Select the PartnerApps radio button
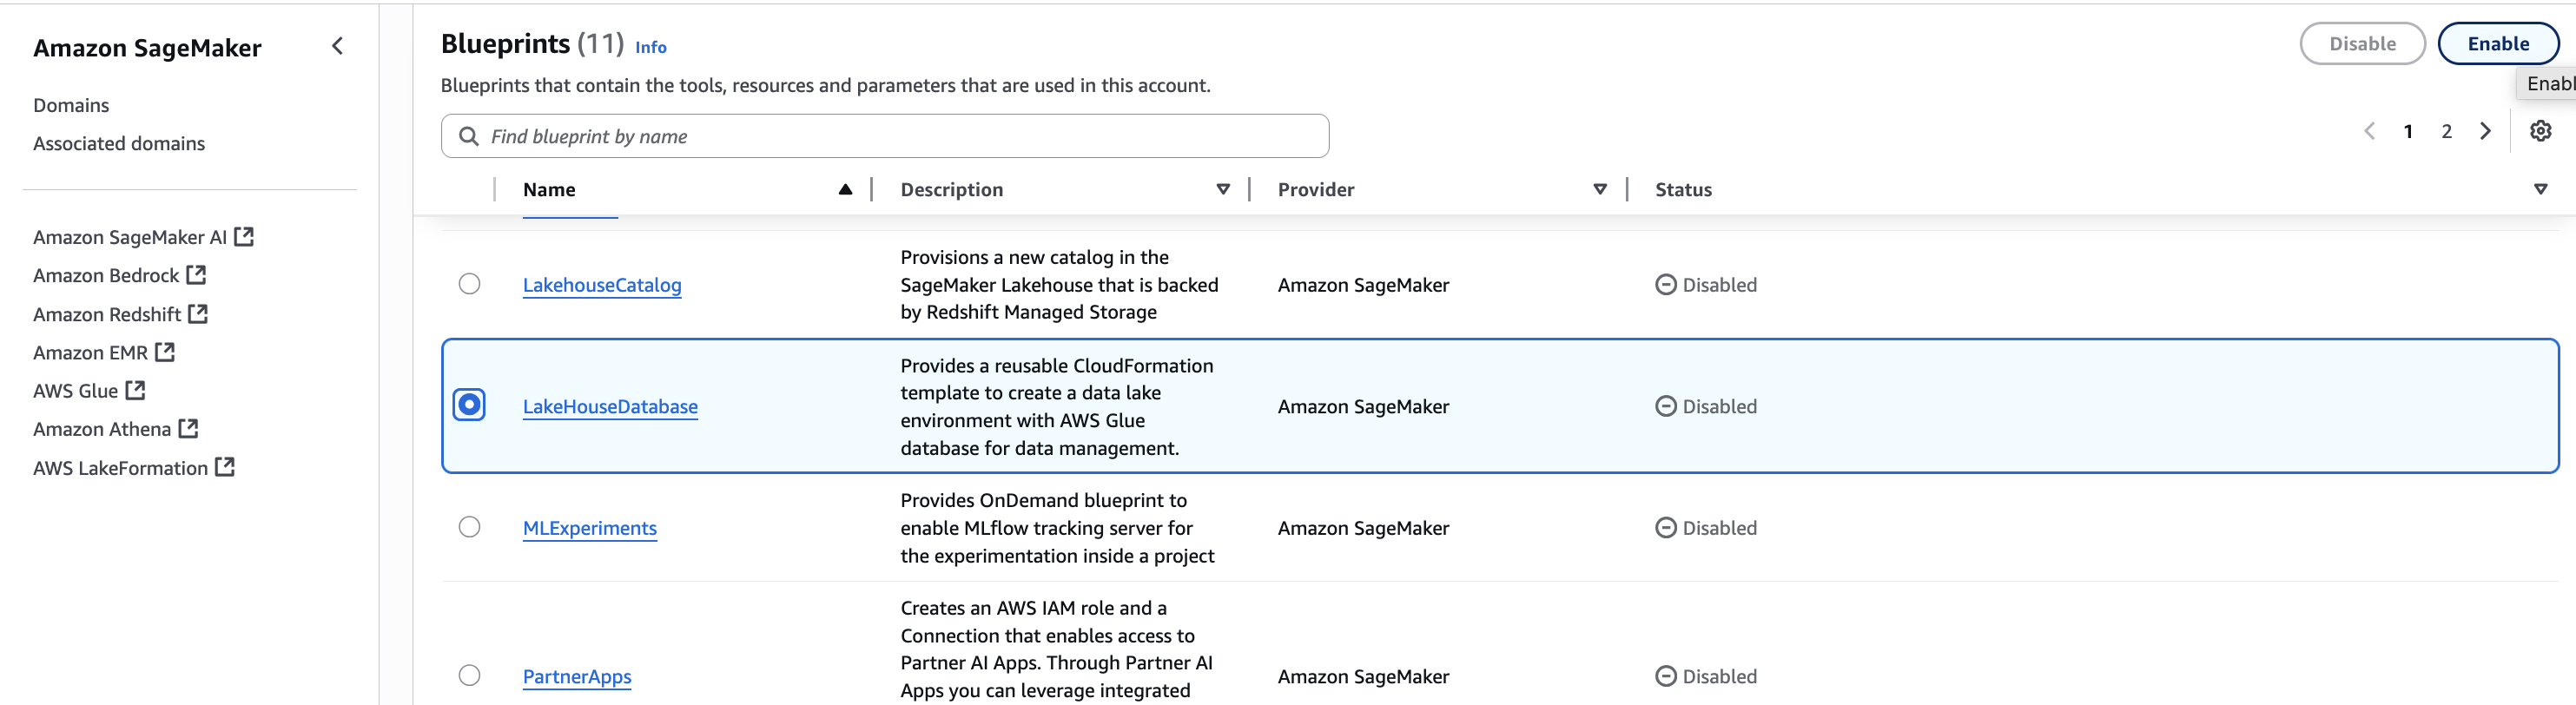The image size is (2576, 705). pos(469,675)
